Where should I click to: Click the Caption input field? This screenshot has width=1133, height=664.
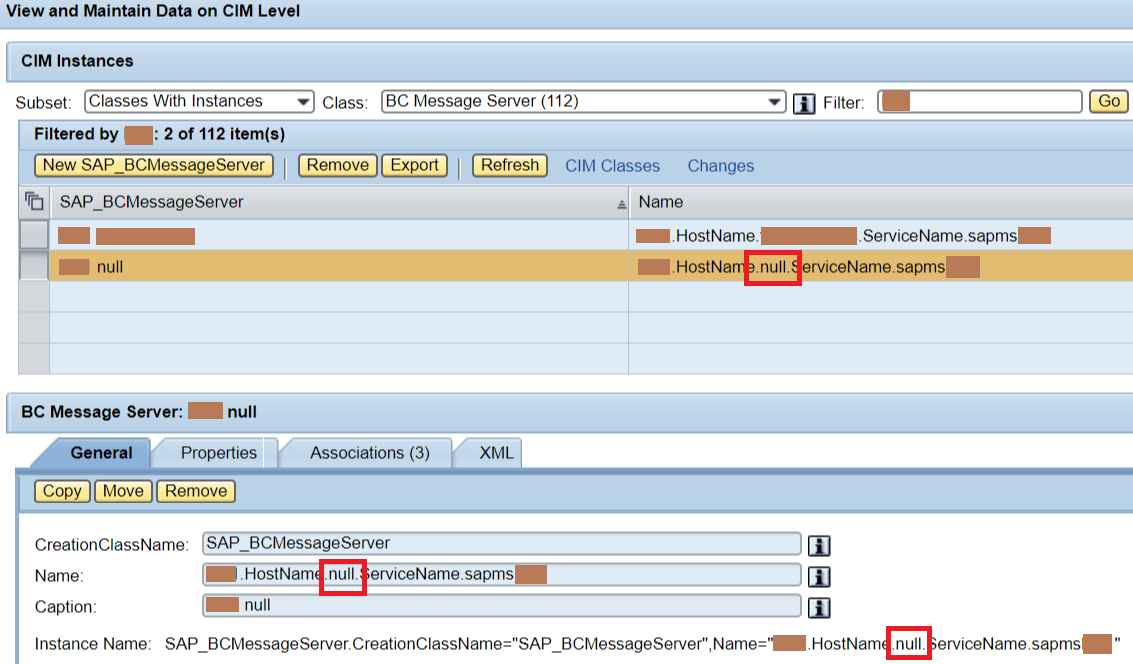501,605
